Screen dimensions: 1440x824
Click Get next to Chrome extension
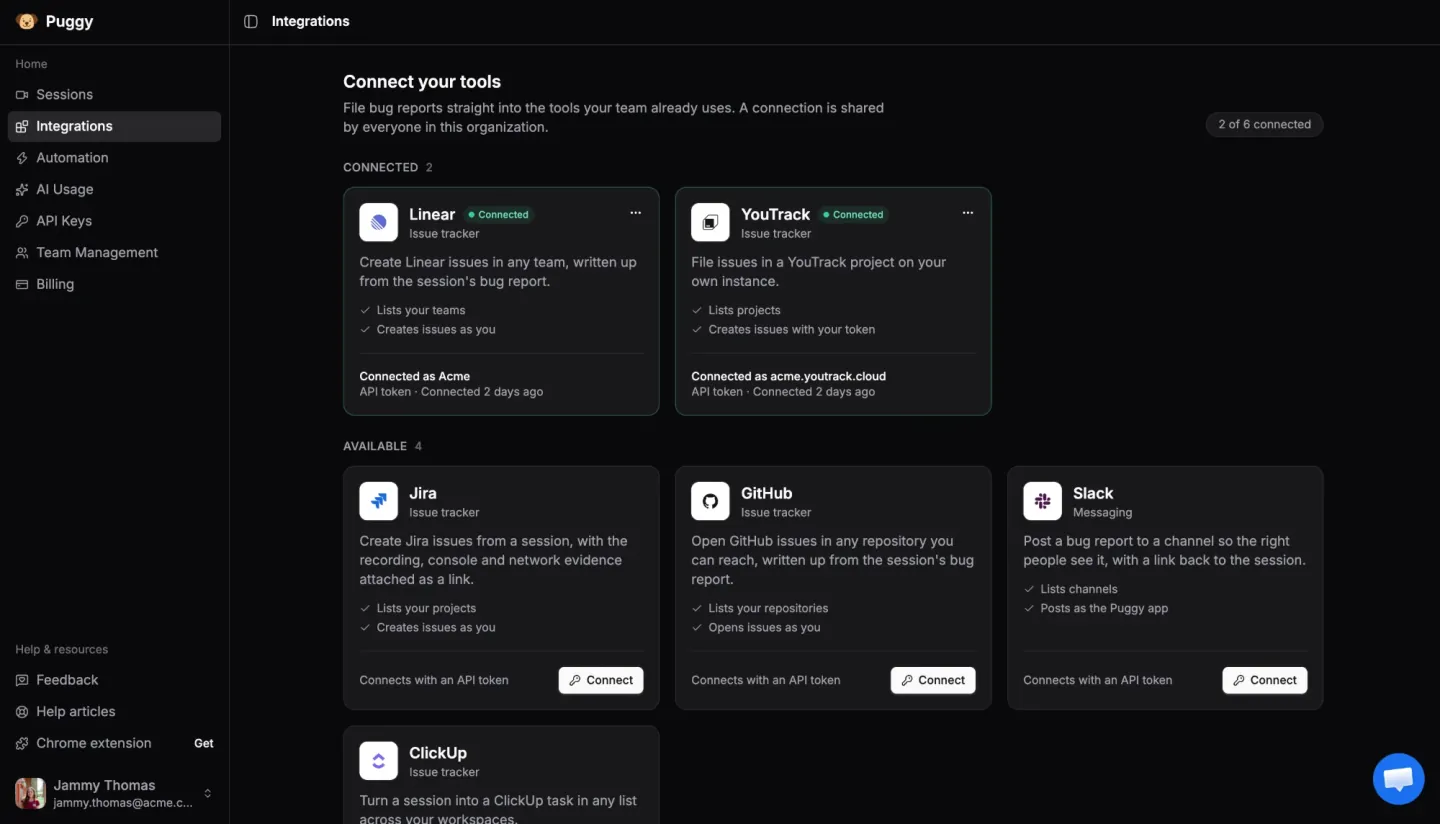click(x=204, y=743)
